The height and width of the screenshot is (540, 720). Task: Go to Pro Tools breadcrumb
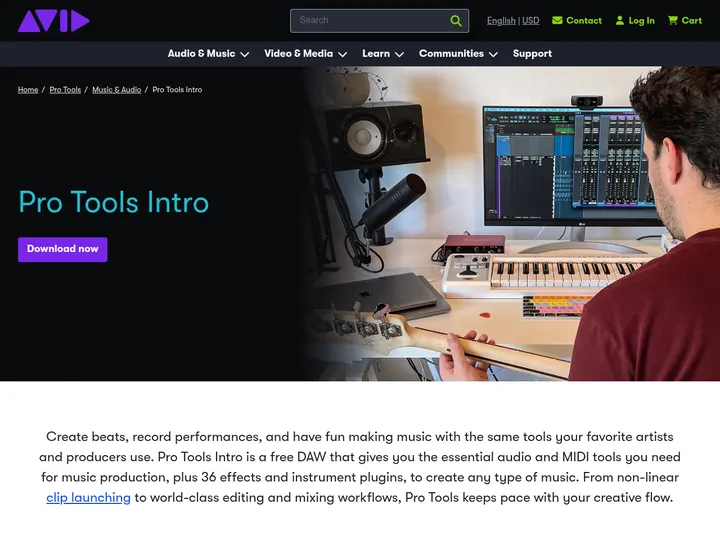pyautogui.click(x=65, y=90)
